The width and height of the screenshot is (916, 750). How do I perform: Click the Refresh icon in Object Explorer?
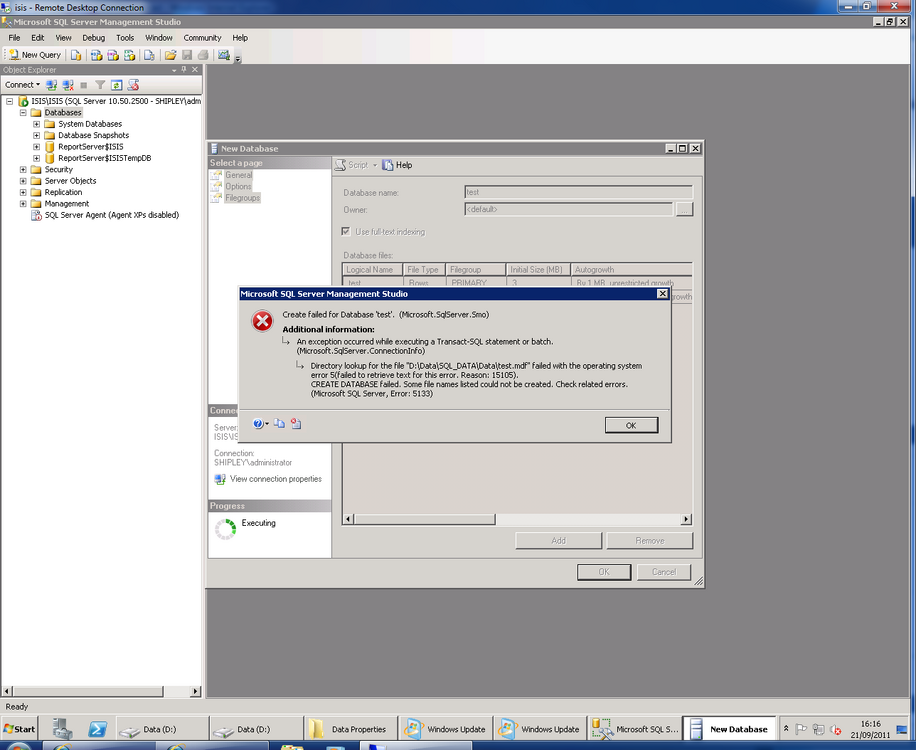click(117, 85)
